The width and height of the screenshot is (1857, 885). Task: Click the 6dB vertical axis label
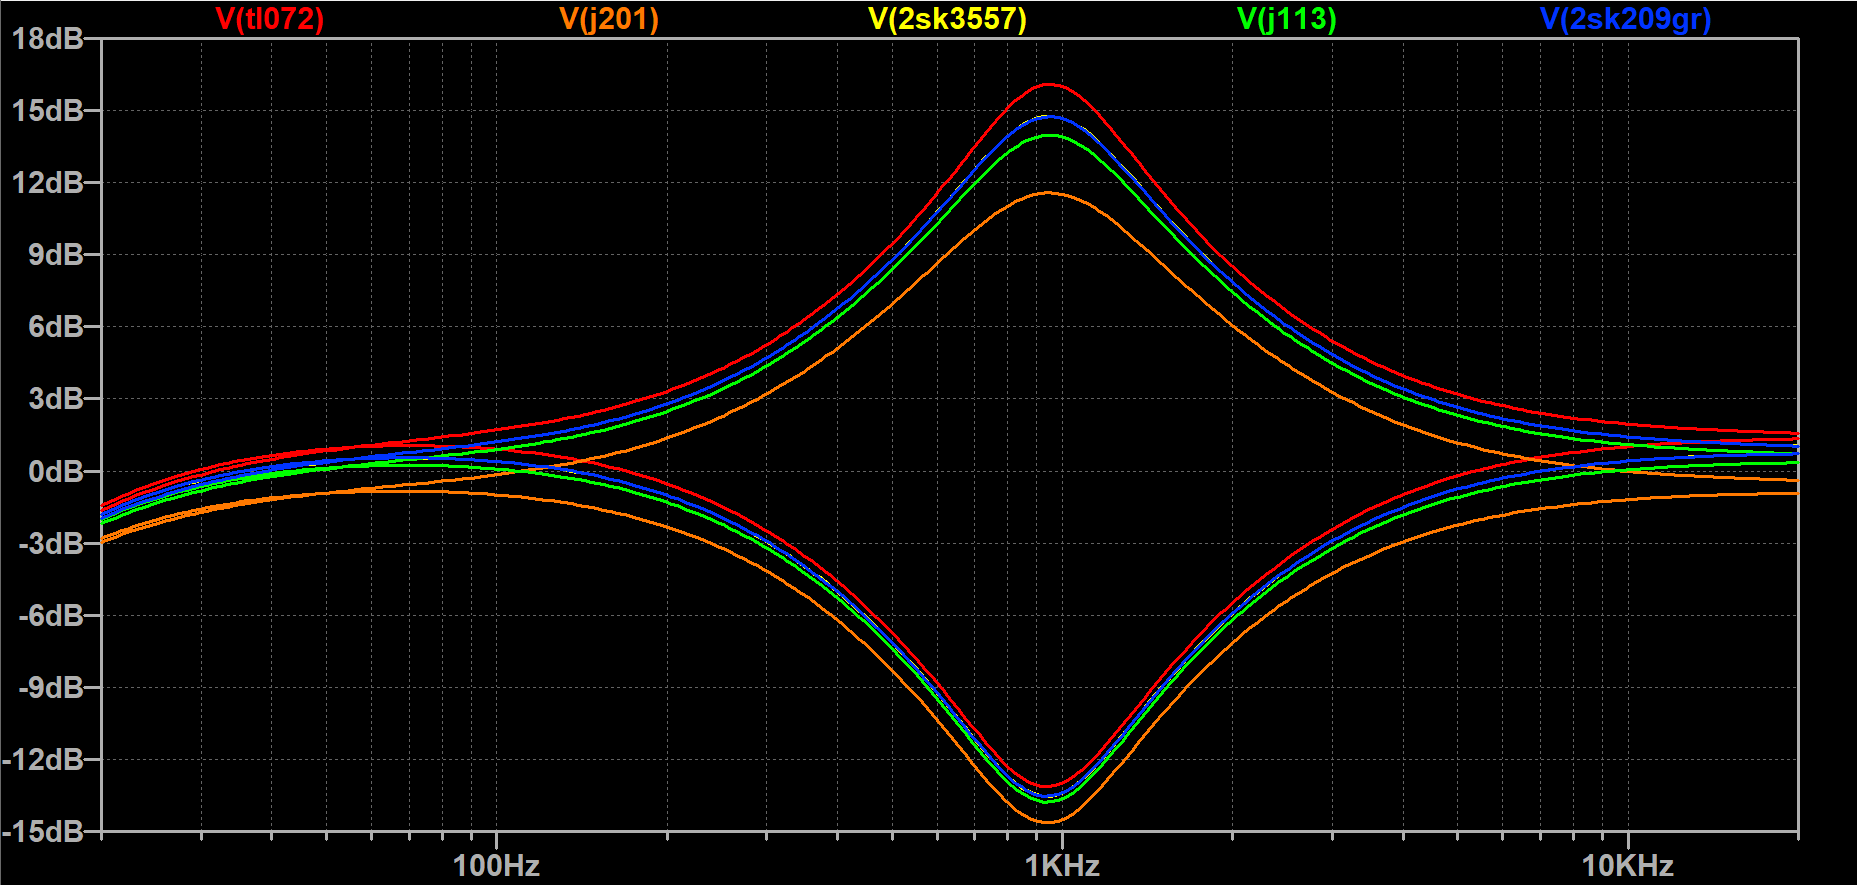pos(56,327)
